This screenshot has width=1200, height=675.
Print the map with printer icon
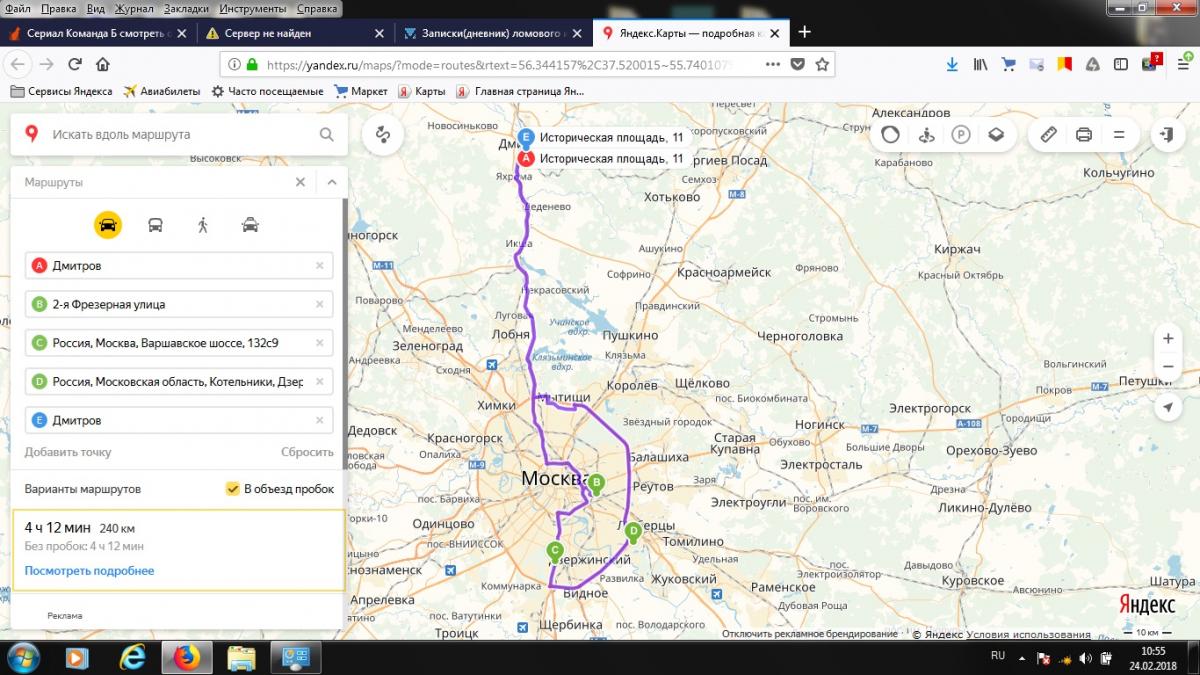point(1084,134)
